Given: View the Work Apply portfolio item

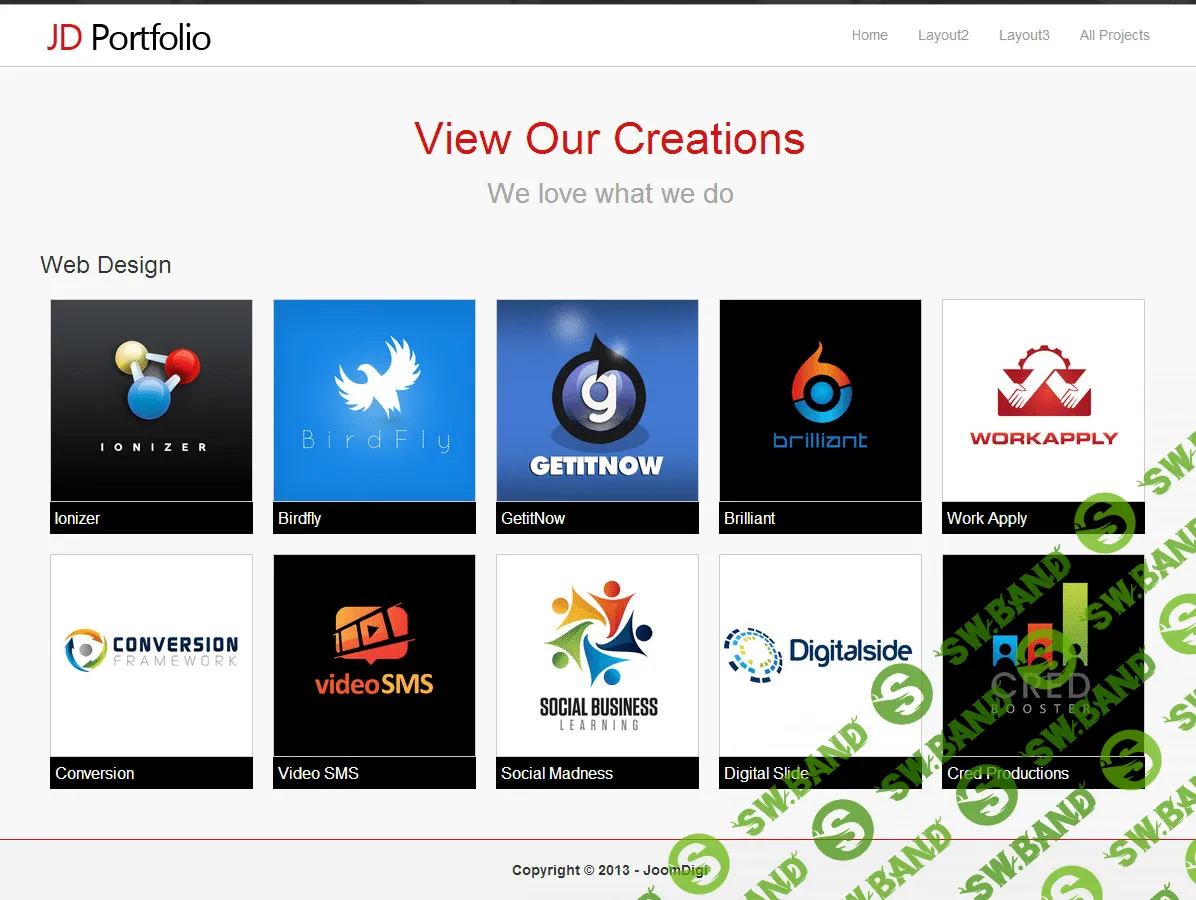Looking at the screenshot, I should click(x=1043, y=400).
